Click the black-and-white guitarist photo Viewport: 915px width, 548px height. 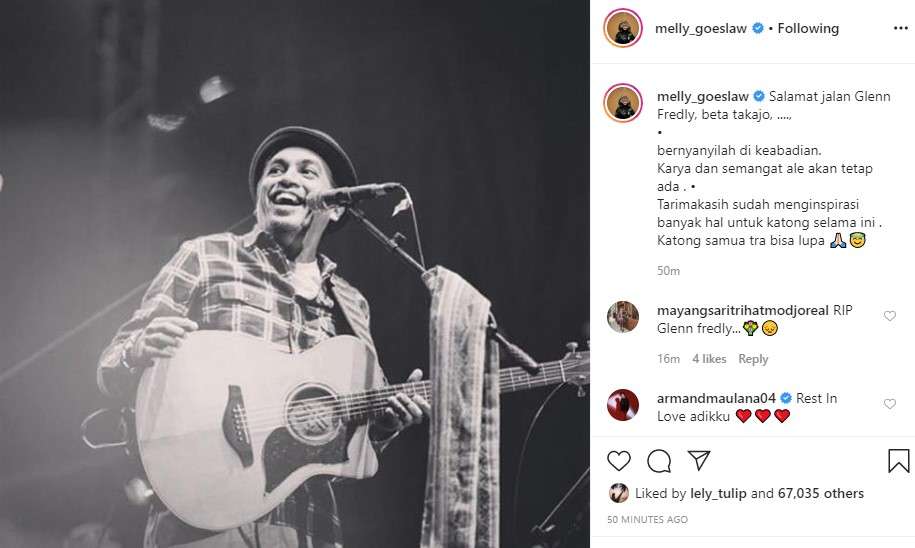[x=295, y=274]
